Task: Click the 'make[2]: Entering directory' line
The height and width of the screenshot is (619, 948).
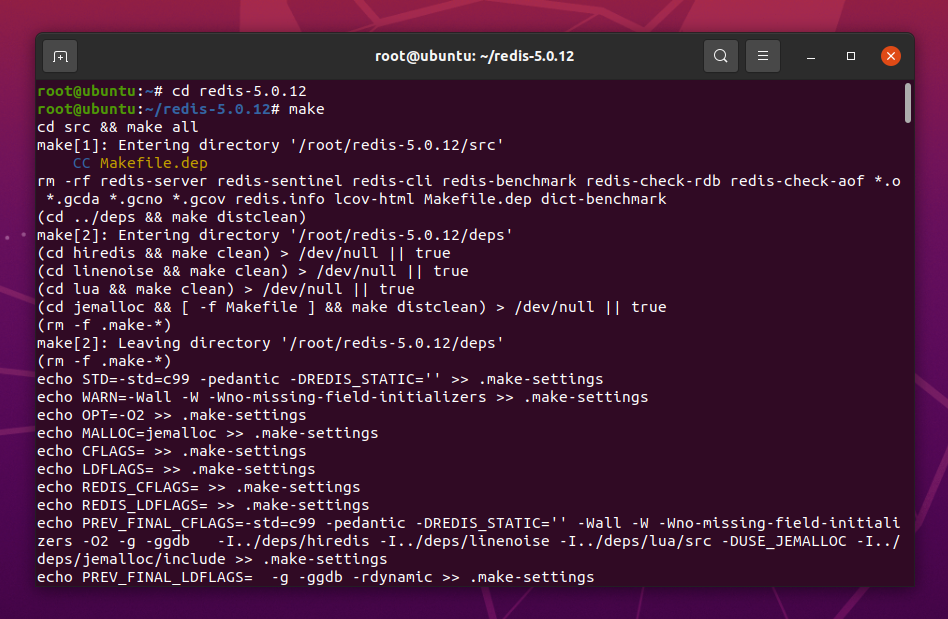Action: (275, 235)
